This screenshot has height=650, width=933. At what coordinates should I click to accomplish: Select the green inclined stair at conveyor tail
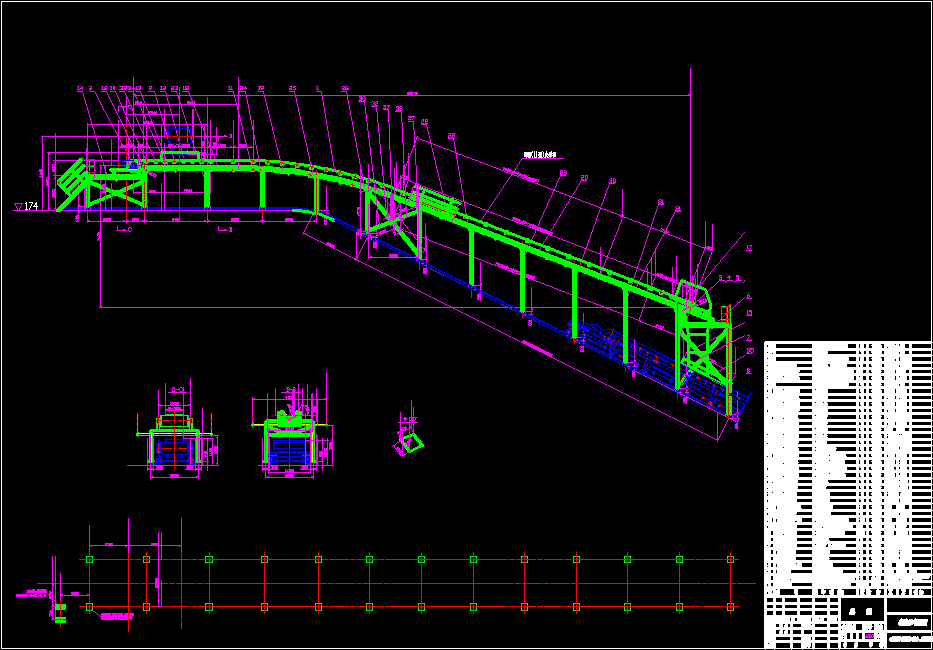pyautogui.click(x=71, y=183)
